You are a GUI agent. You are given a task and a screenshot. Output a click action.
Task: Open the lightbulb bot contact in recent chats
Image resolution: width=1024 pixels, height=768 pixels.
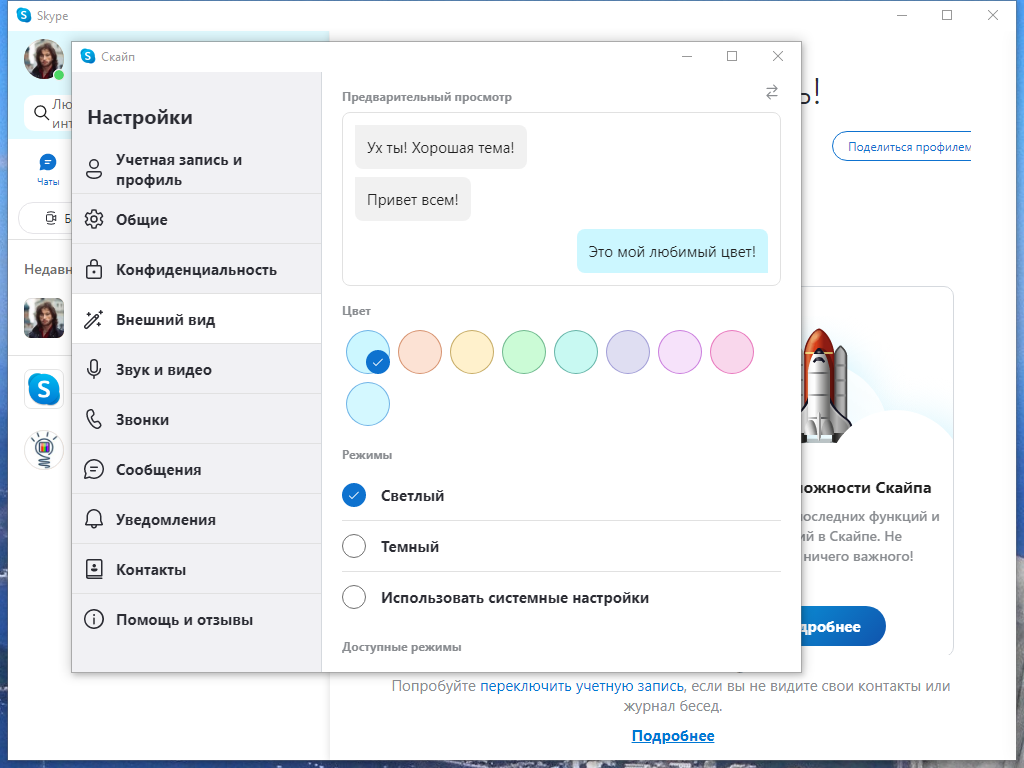(x=44, y=449)
